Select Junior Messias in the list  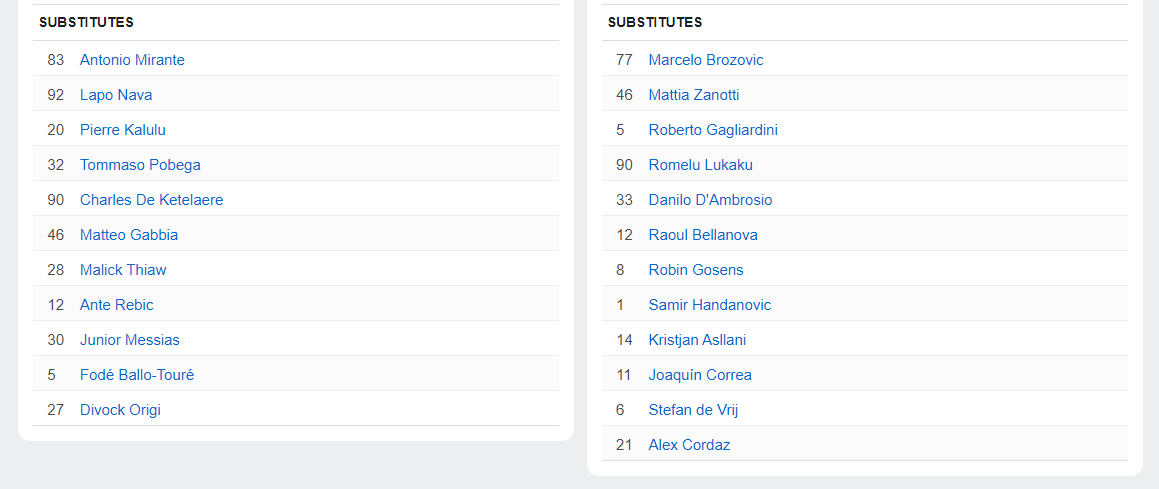pyautogui.click(x=130, y=340)
